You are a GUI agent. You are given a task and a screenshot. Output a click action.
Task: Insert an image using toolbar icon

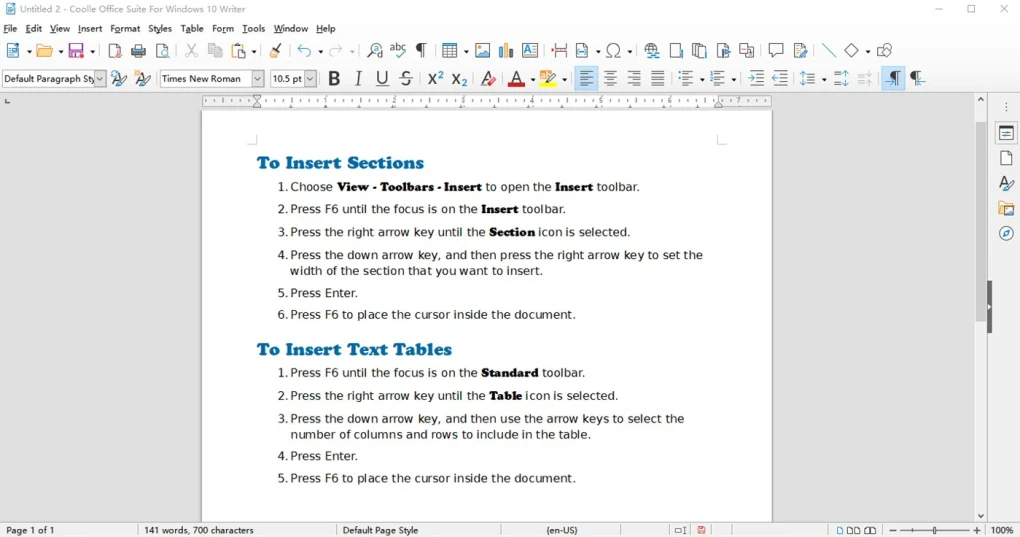[x=483, y=51]
